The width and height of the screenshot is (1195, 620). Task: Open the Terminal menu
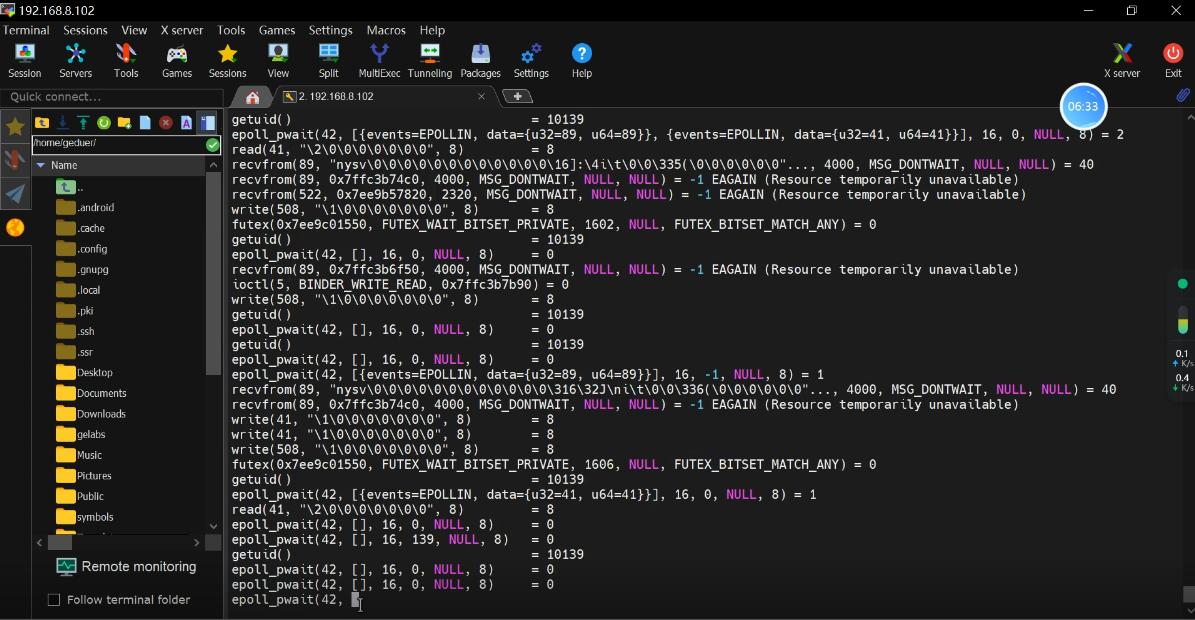click(x=26, y=30)
